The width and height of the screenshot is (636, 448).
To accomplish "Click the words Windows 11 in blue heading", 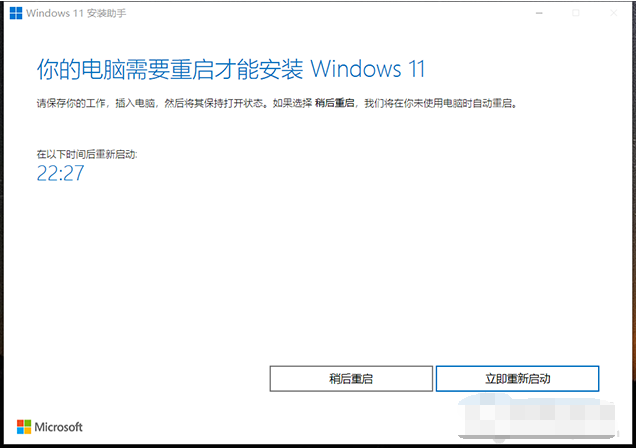I will click(367, 69).
